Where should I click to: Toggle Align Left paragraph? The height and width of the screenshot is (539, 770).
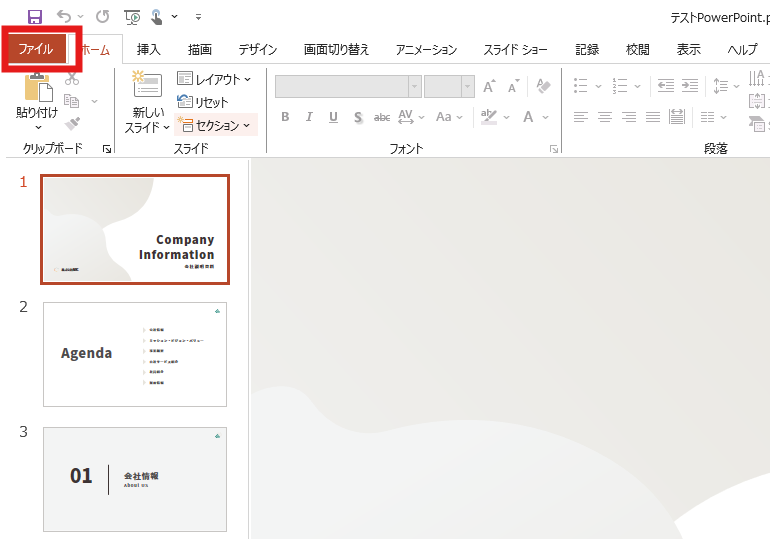580,117
